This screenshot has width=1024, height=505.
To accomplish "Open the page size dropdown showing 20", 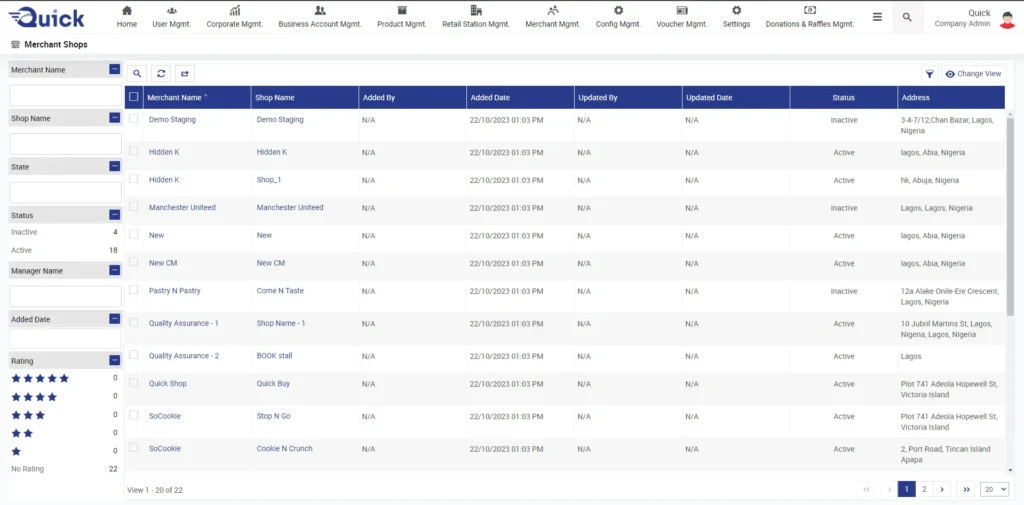I will (994, 489).
